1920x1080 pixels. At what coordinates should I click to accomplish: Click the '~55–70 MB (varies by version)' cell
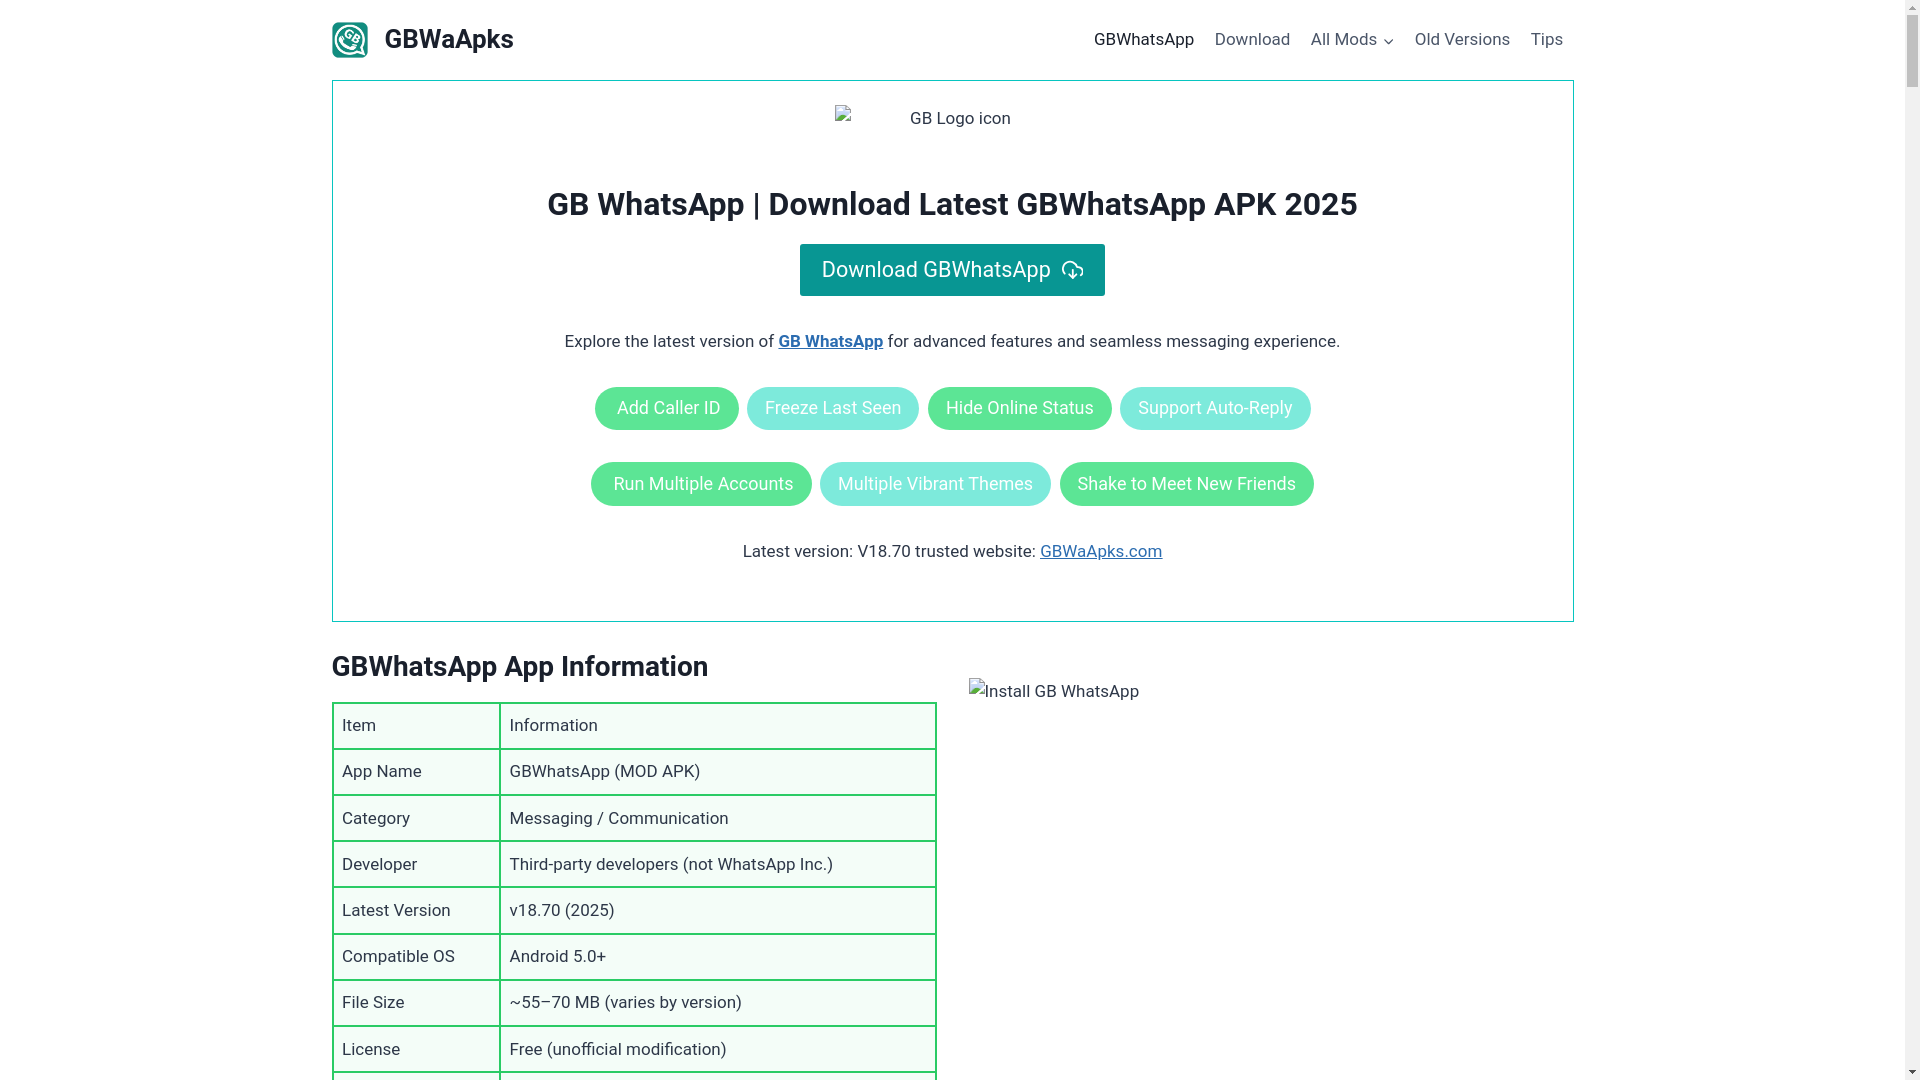718,1003
